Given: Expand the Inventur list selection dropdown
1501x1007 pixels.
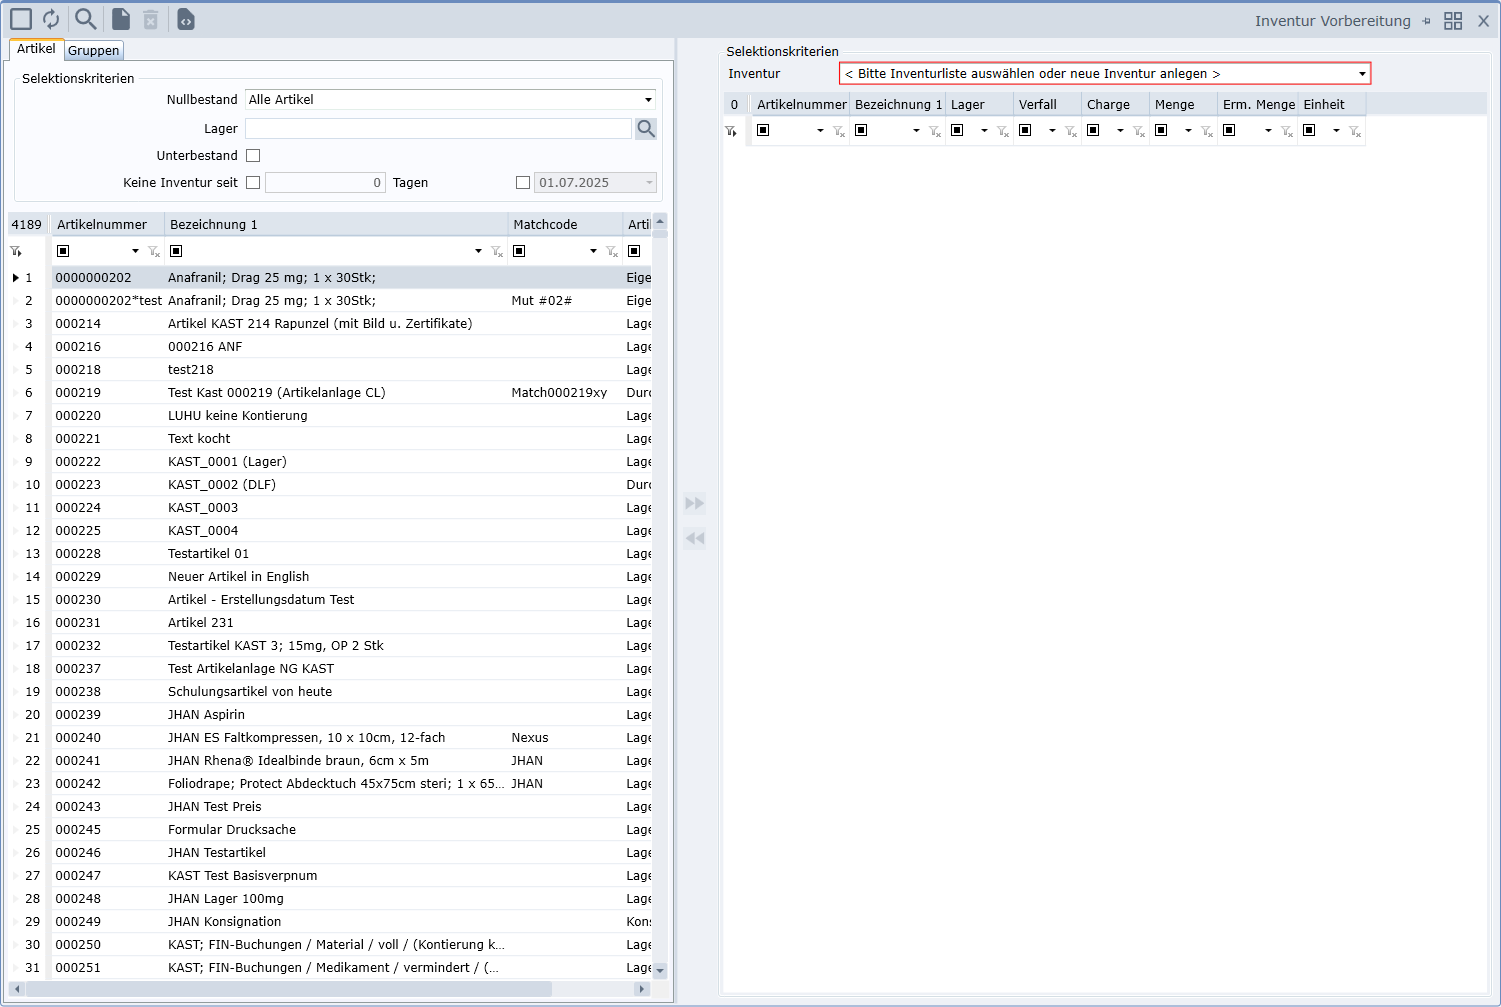Looking at the screenshot, I should tap(1361, 74).
